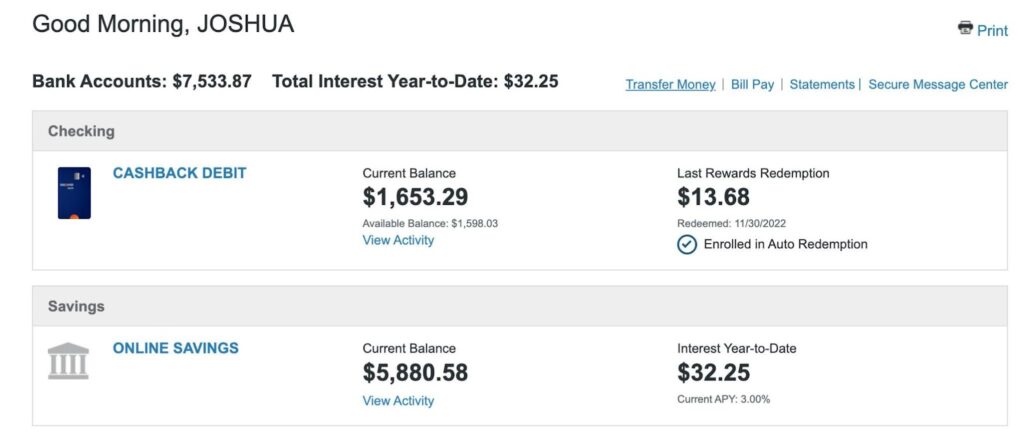This screenshot has height=448, width=1024.
Task: Open the Secure Message Center
Action: tap(938, 85)
